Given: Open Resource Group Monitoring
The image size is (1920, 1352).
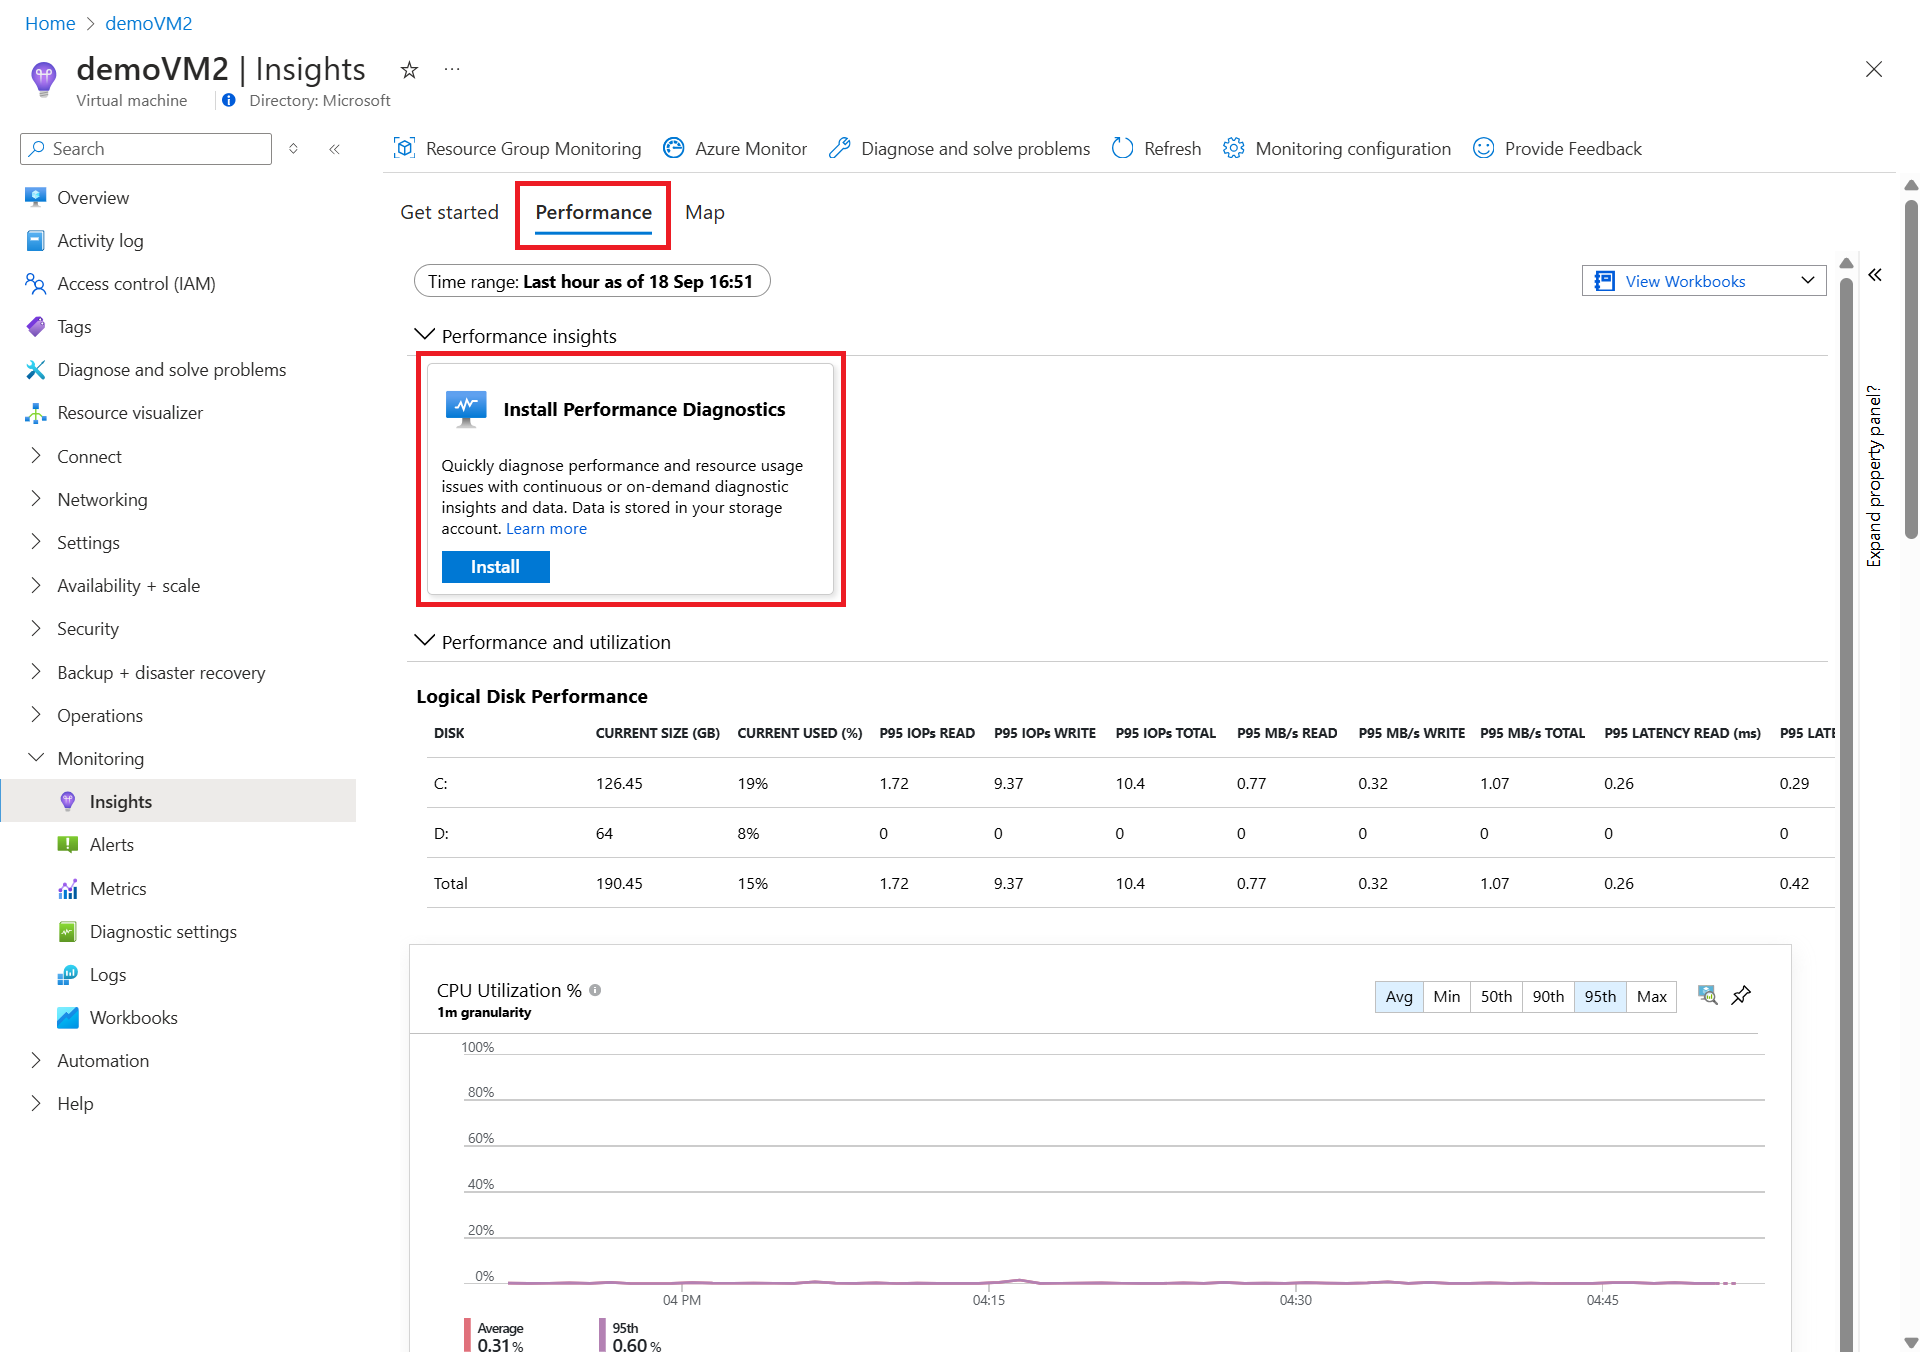Looking at the screenshot, I should 517,148.
